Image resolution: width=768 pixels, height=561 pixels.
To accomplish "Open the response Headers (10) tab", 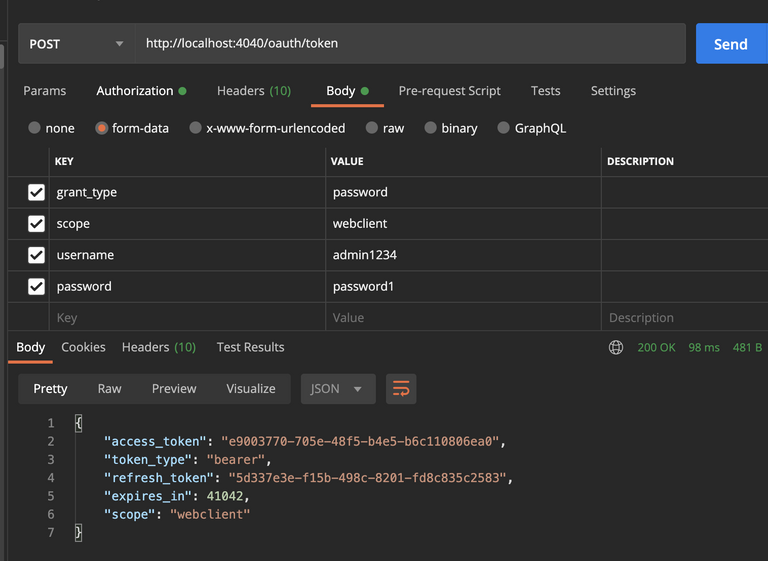I will pyautogui.click(x=159, y=347).
